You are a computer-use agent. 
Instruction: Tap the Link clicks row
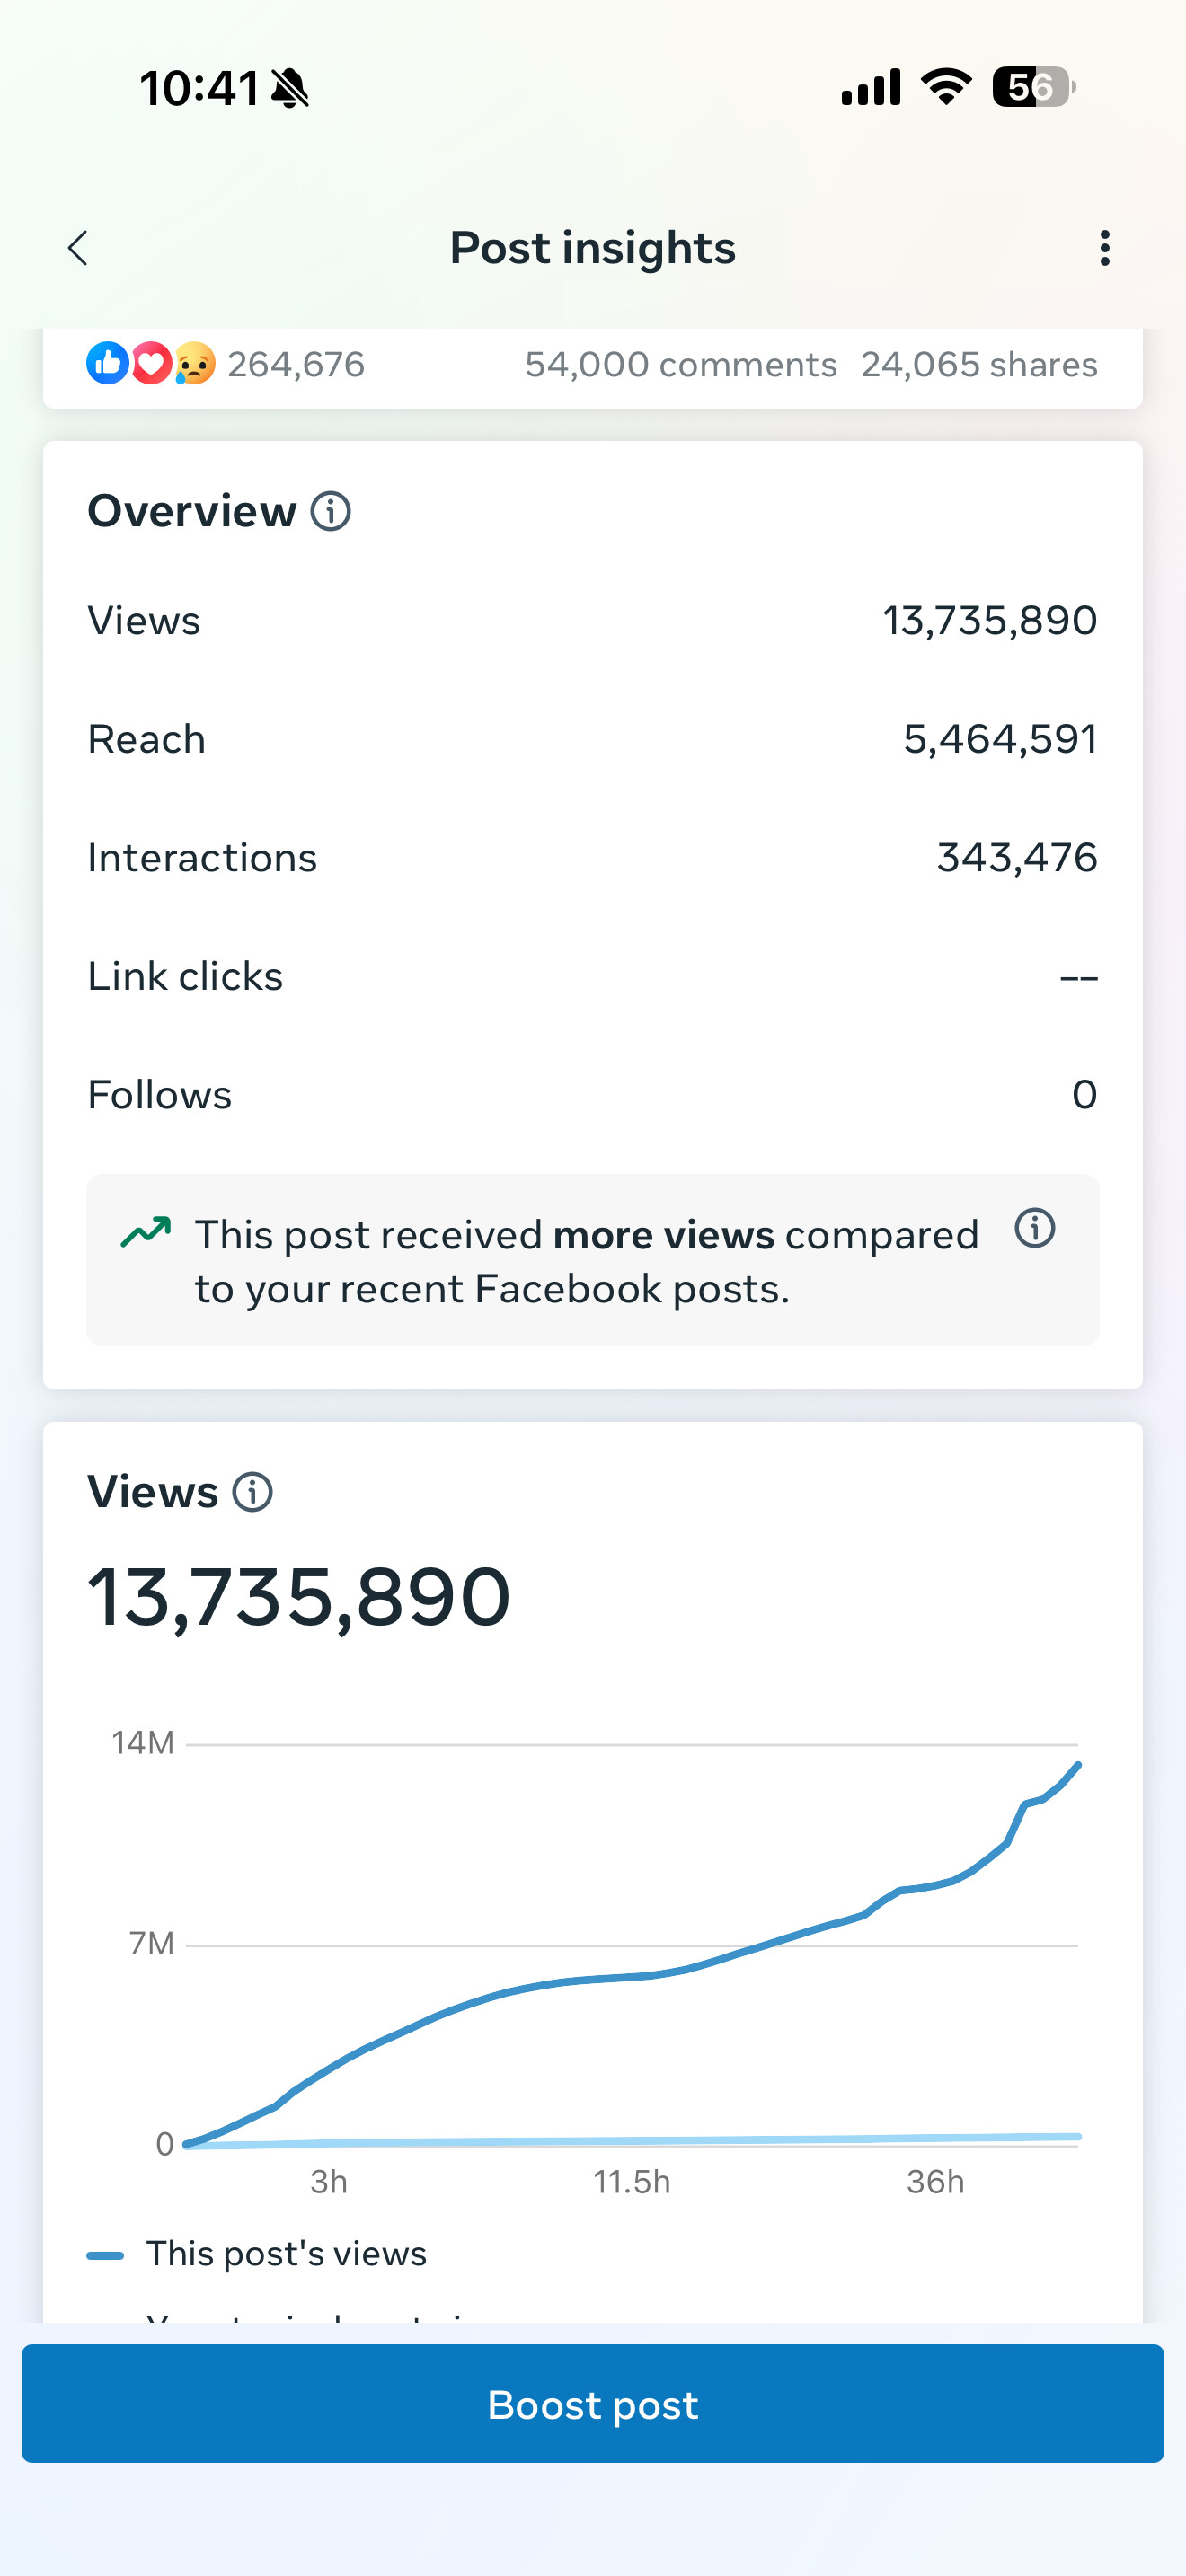pyautogui.click(x=592, y=977)
